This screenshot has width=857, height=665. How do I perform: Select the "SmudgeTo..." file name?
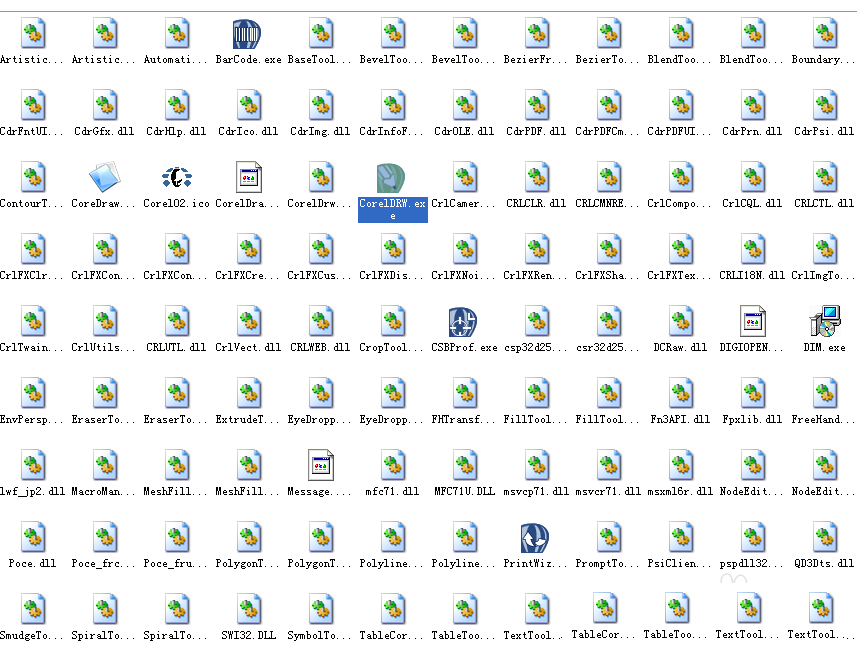[x=32, y=637]
